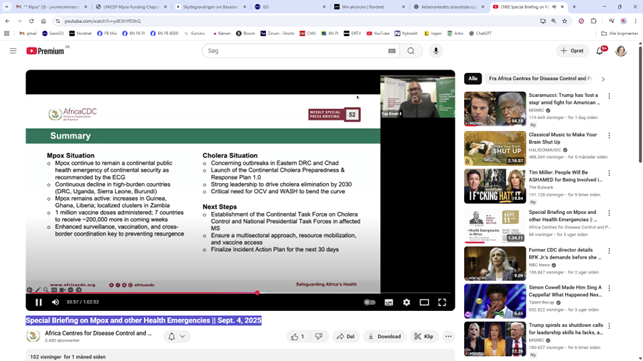The height and width of the screenshot is (361, 643).
Task: Open Alle bogmærker folder
Action: (619, 33)
